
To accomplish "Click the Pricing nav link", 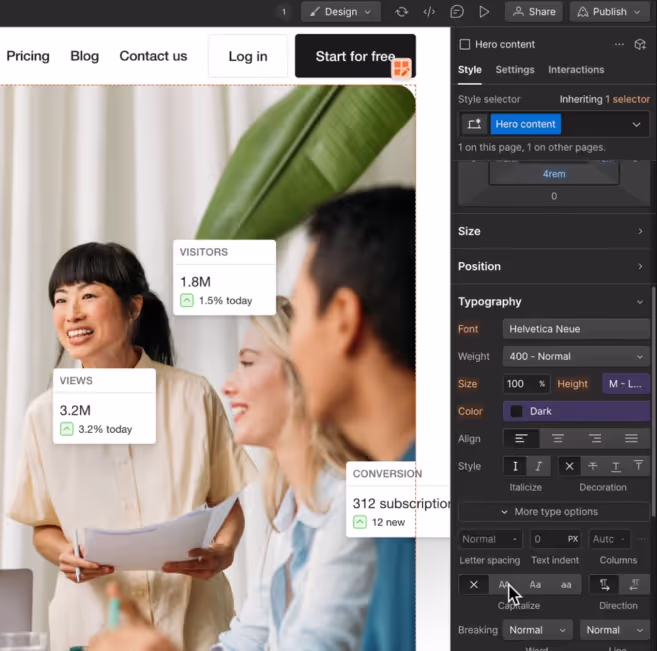I will pos(28,56).
